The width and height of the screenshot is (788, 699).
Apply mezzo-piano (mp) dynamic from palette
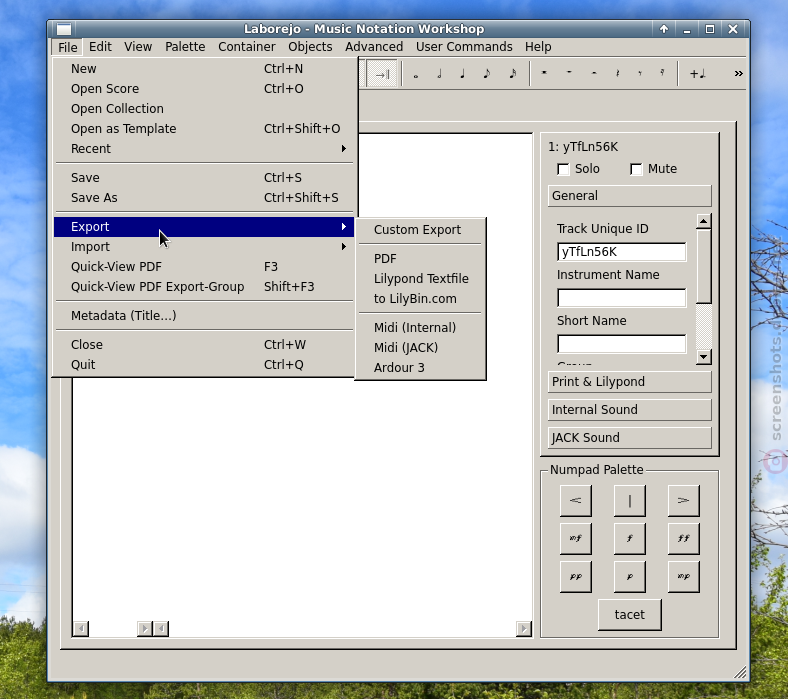click(x=683, y=576)
